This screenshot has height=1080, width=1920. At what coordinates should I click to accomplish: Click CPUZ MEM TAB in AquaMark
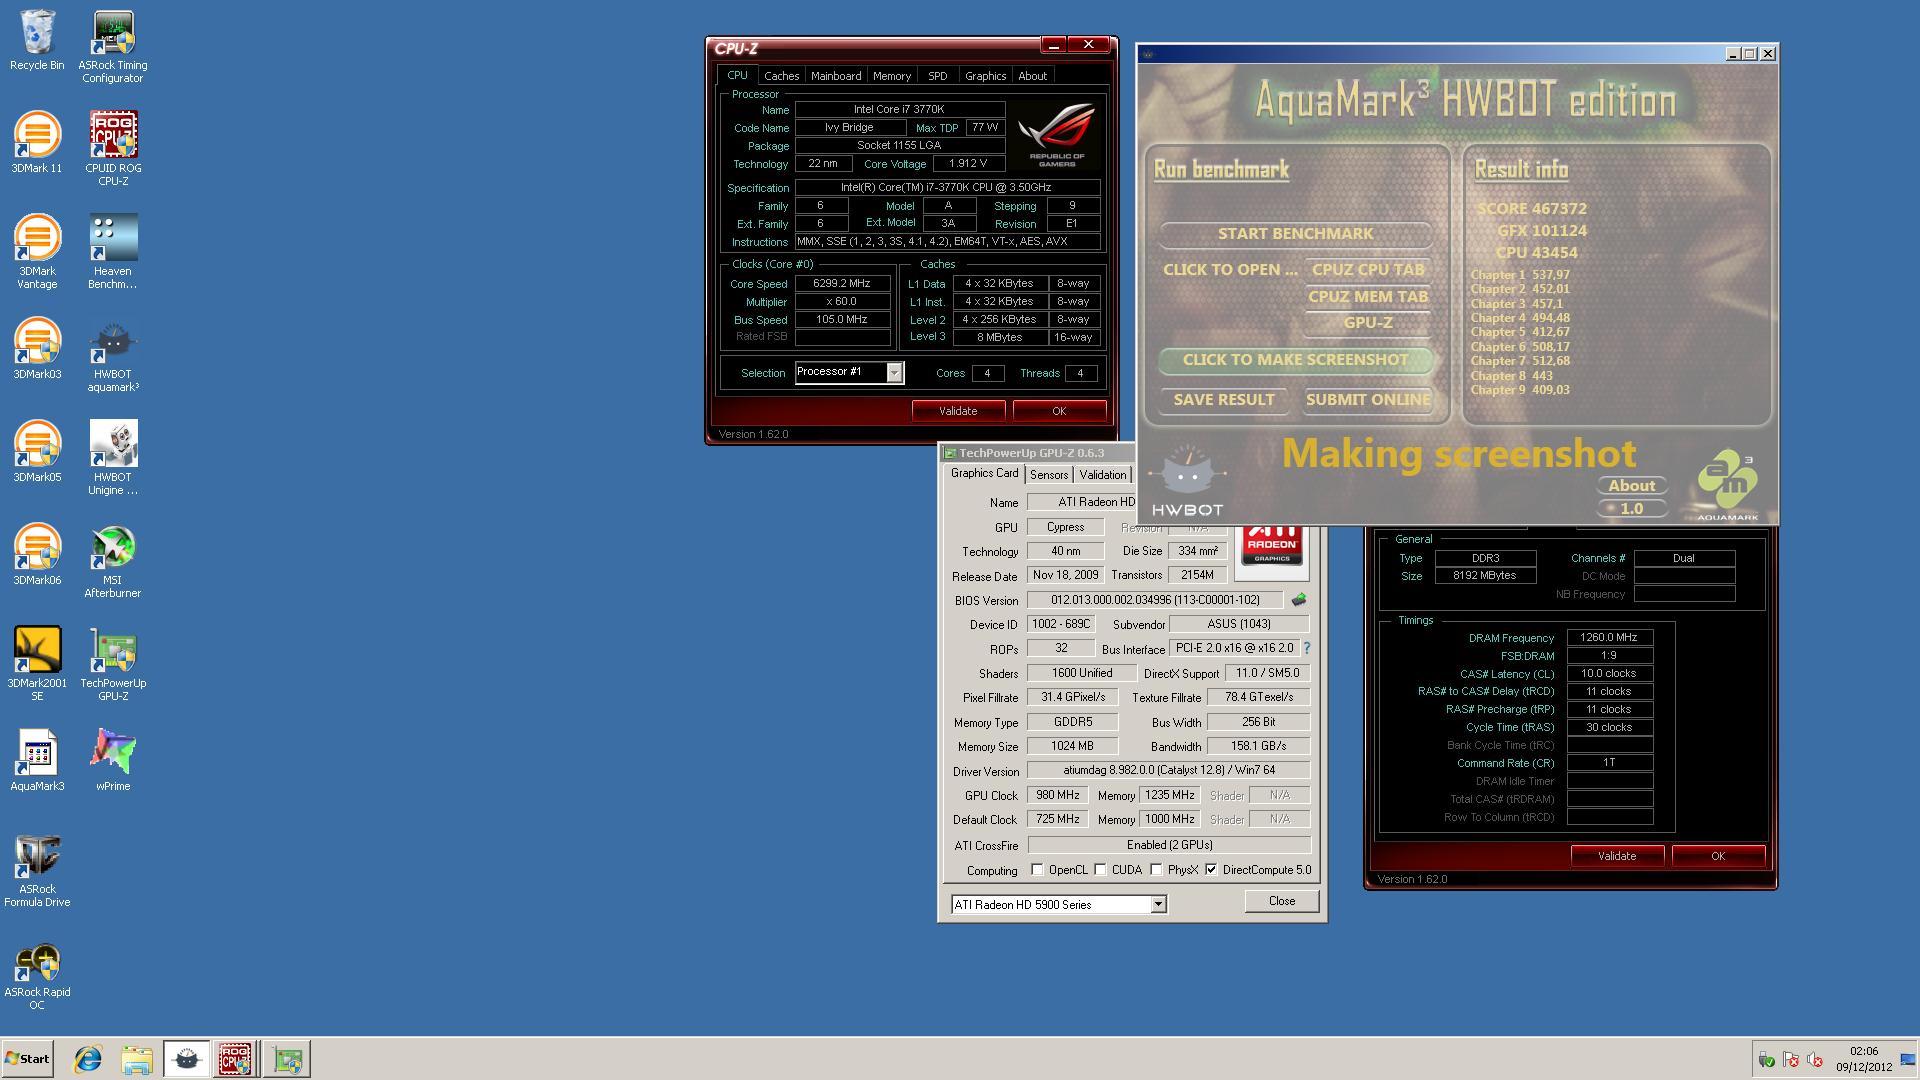point(1367,297)
